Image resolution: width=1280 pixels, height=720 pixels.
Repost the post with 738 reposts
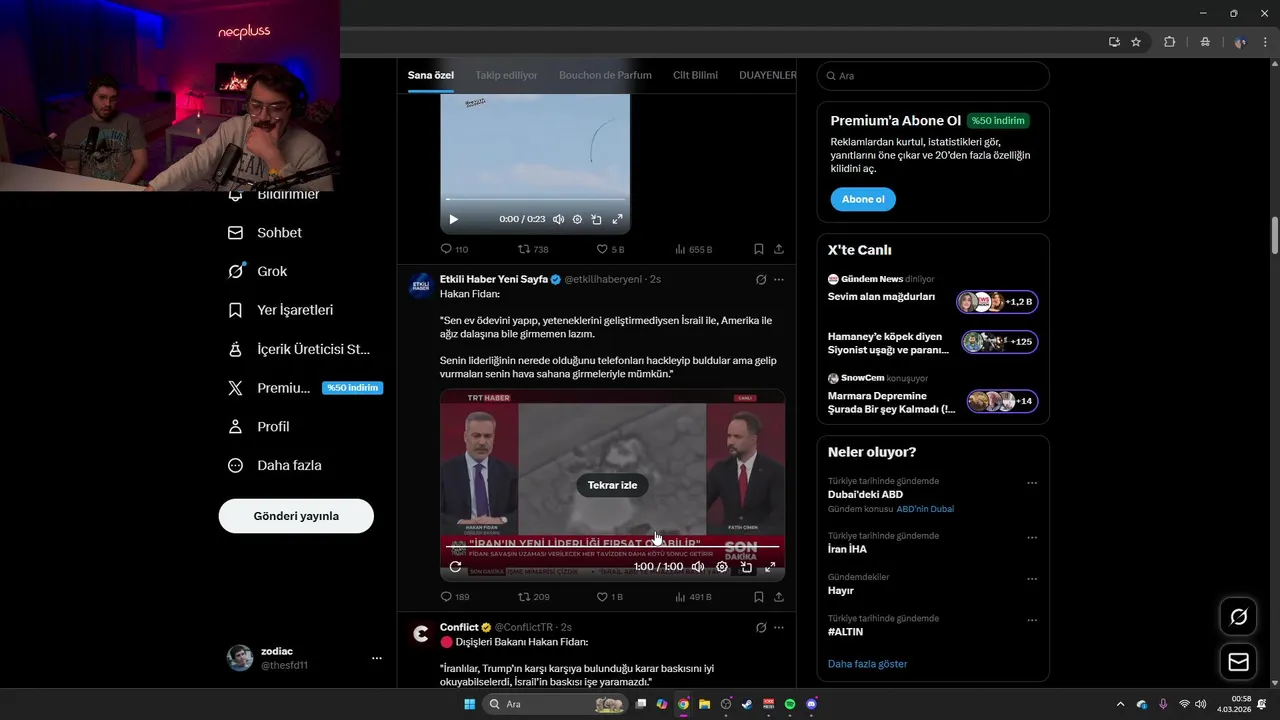533,249
